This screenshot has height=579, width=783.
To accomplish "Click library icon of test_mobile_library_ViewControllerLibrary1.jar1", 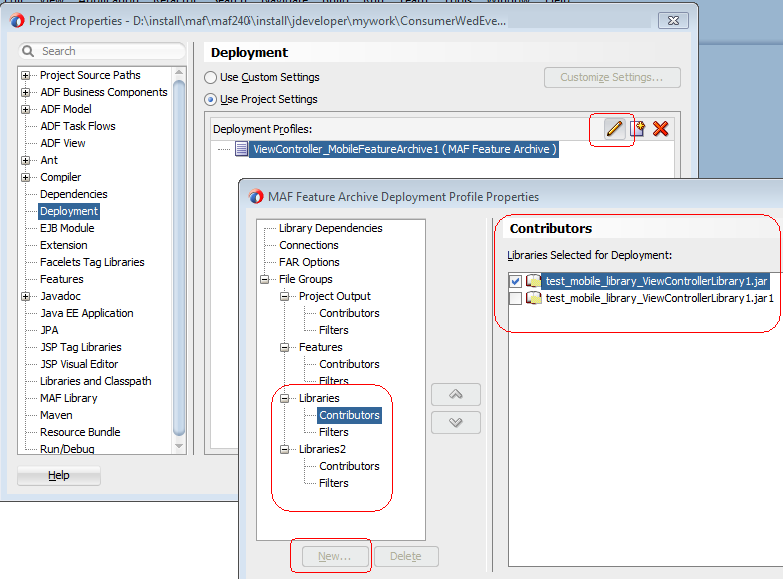I will 534,298.
